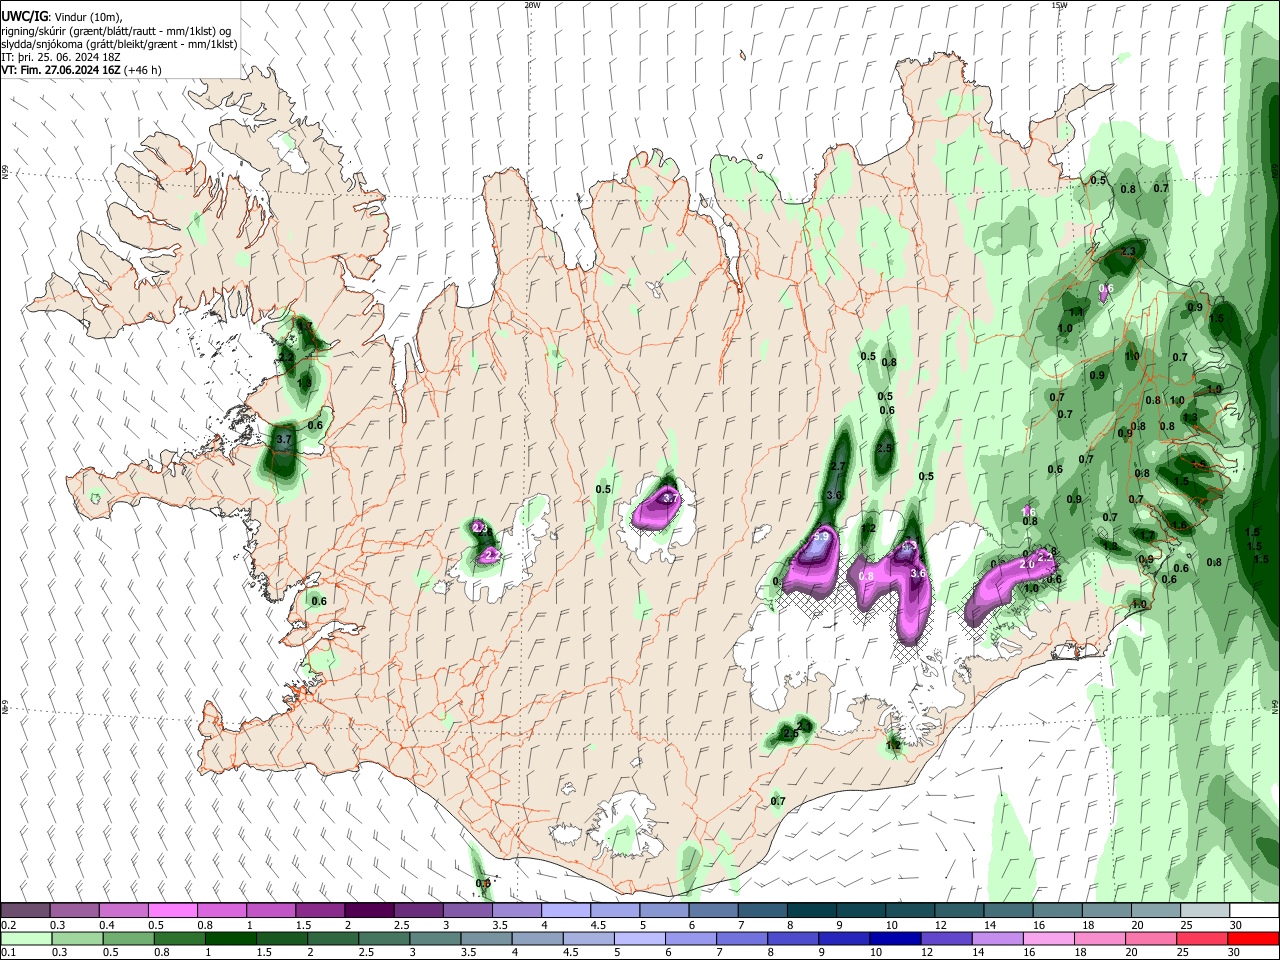Click the 5.9 precipitation value on the map

coord(821,537)
